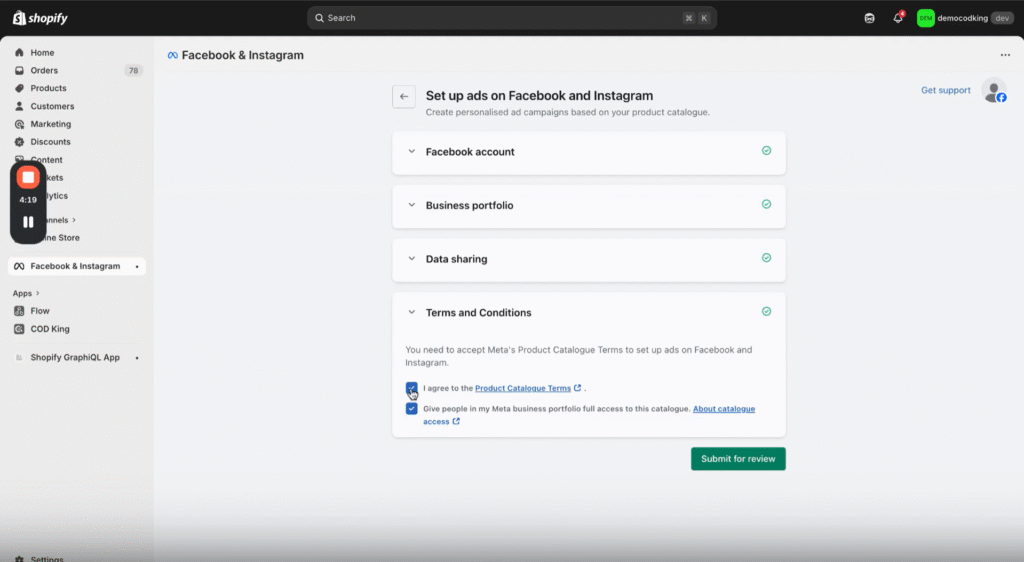Expand the Data sharing section
The width and height of the screenshot is (1024, 562).
tap(588, 259)
